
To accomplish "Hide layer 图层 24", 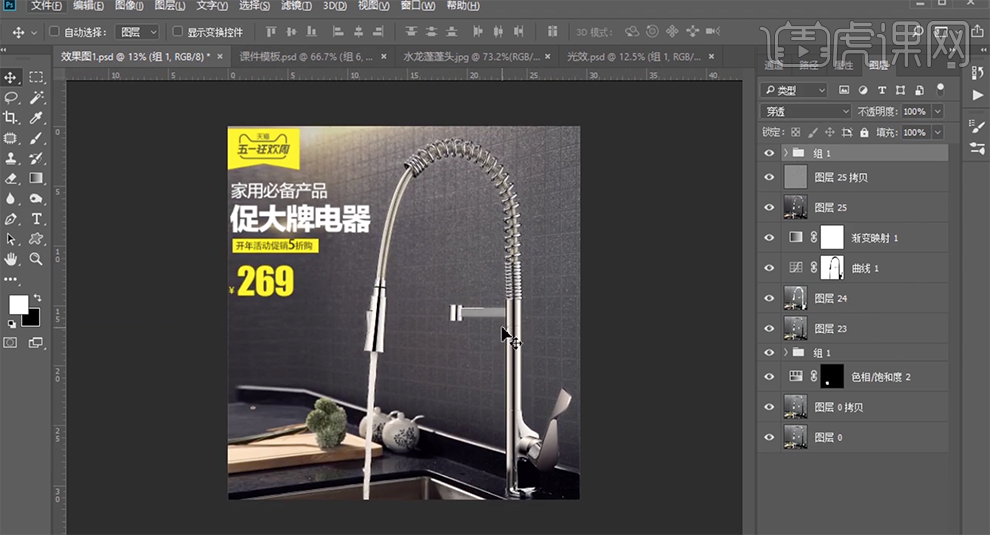I will (x=769, y=298).
